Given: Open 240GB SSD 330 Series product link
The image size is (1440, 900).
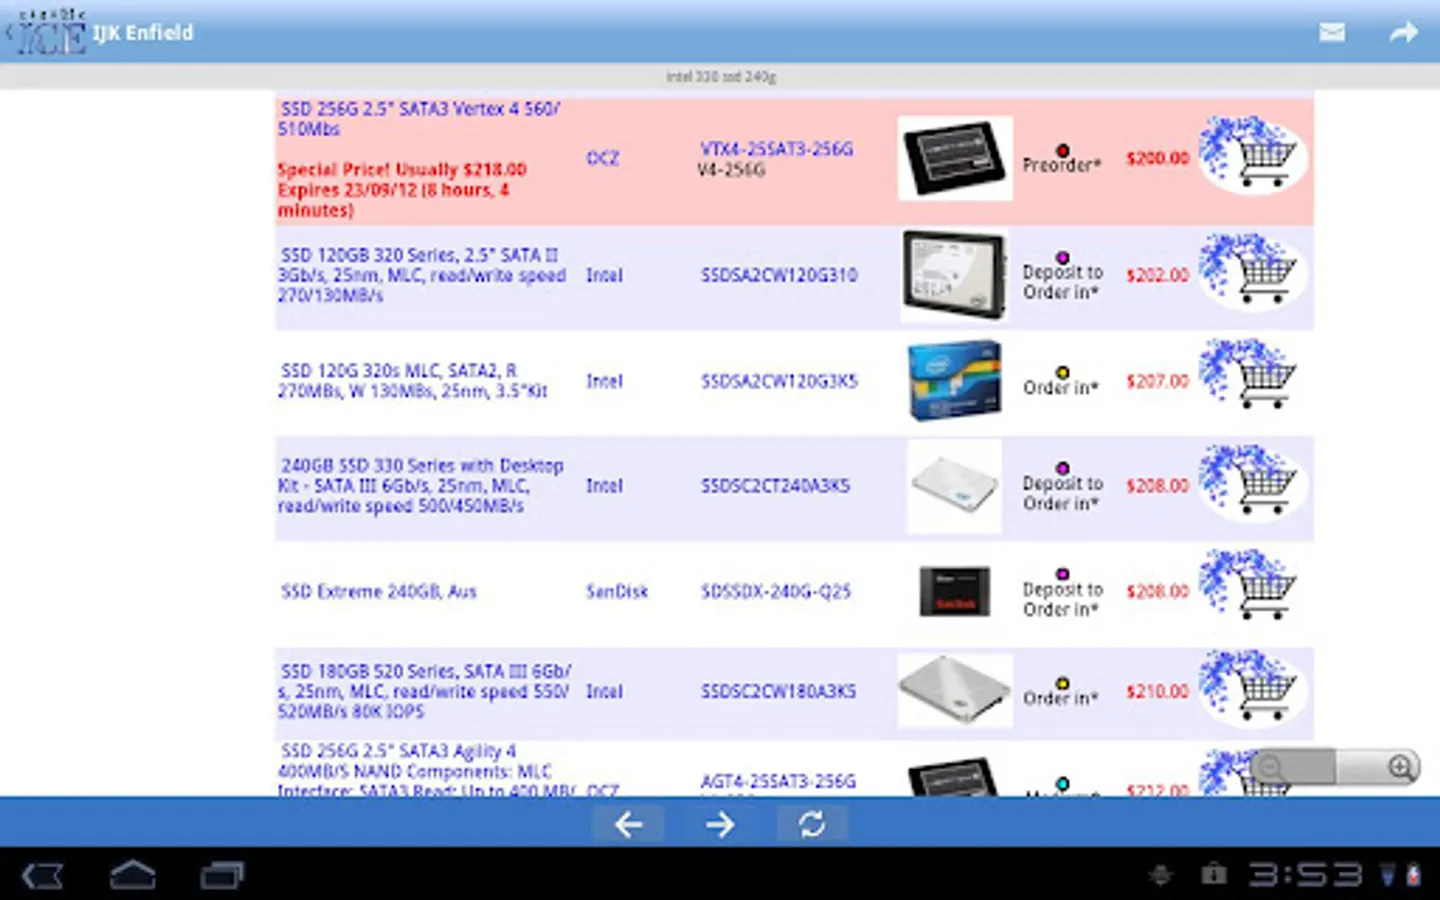Looking at the screenshot, I should pos(421,485).
